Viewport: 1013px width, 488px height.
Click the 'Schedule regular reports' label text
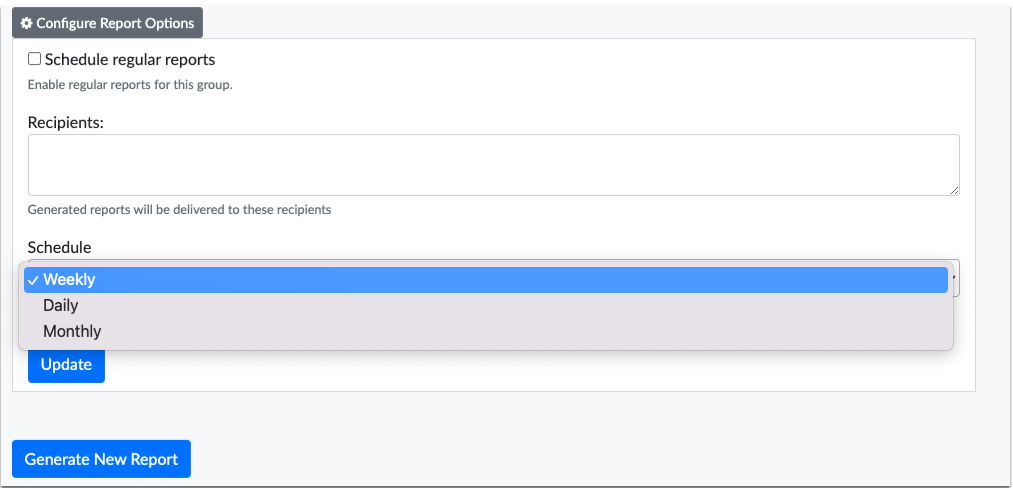click(130, 60)
